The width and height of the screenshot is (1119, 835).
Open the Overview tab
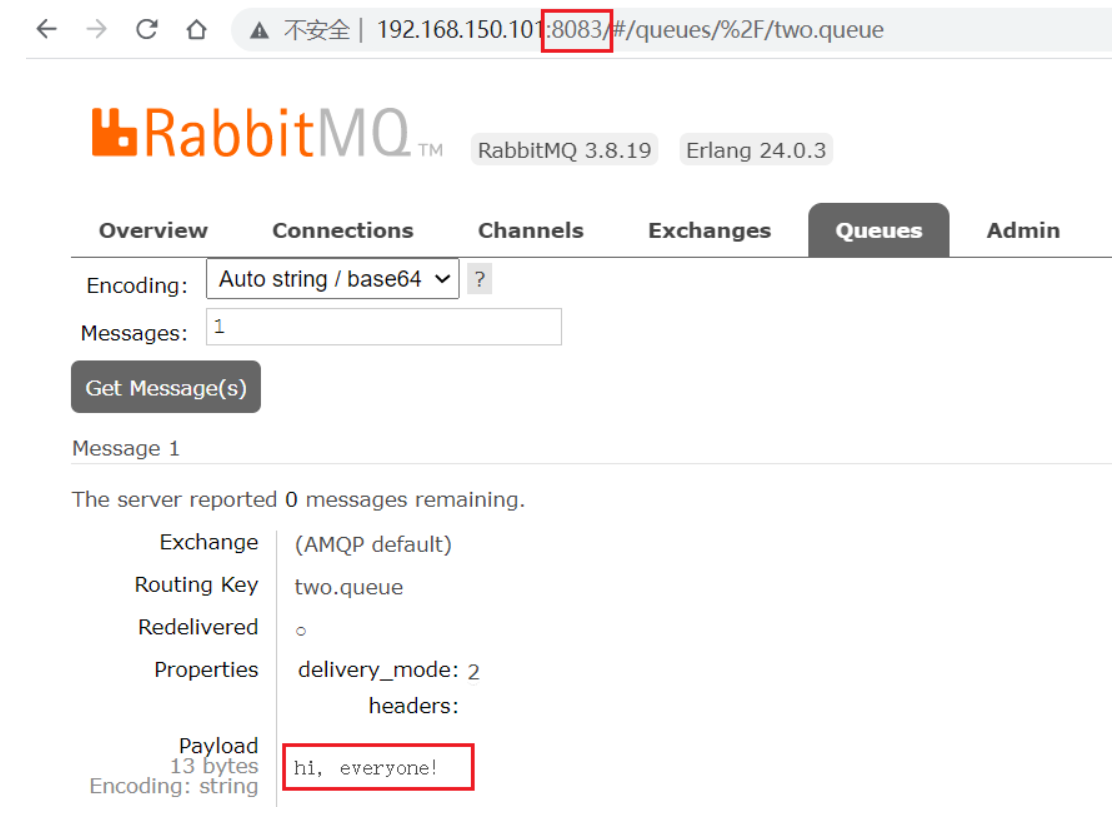[x=153, y=231]
